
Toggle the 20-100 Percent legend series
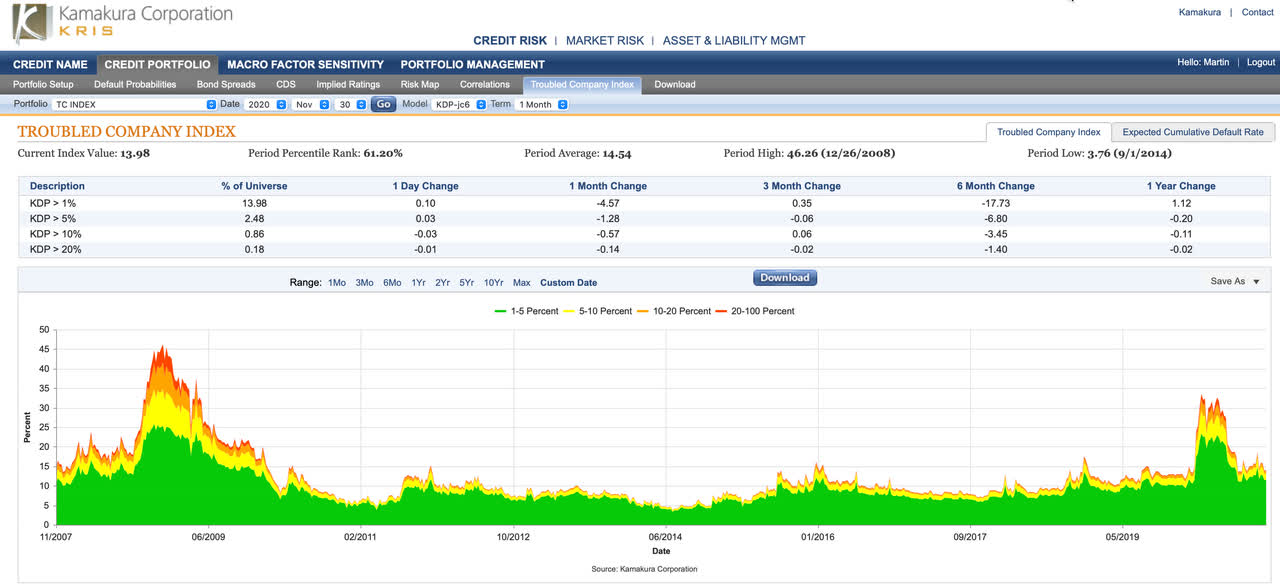[755, 311]
